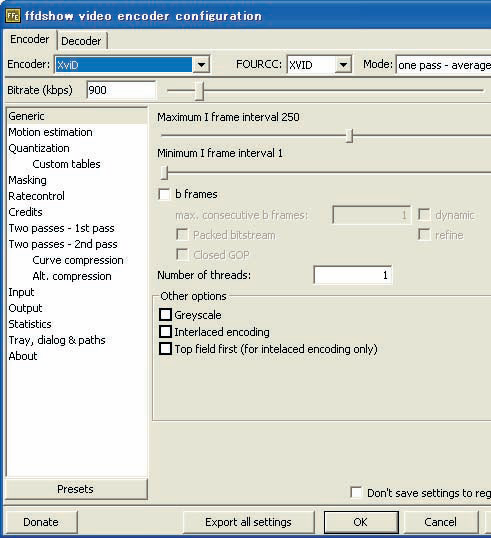Select Custom tables in the list
The width and height of the screenshot is (491, 538).
(66, 164)
